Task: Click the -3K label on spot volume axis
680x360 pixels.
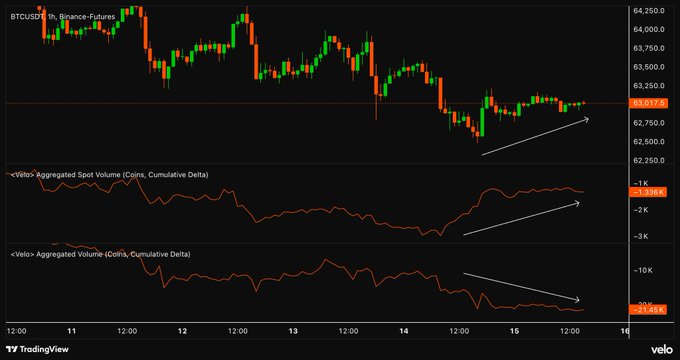Action: tap(641, 236)
